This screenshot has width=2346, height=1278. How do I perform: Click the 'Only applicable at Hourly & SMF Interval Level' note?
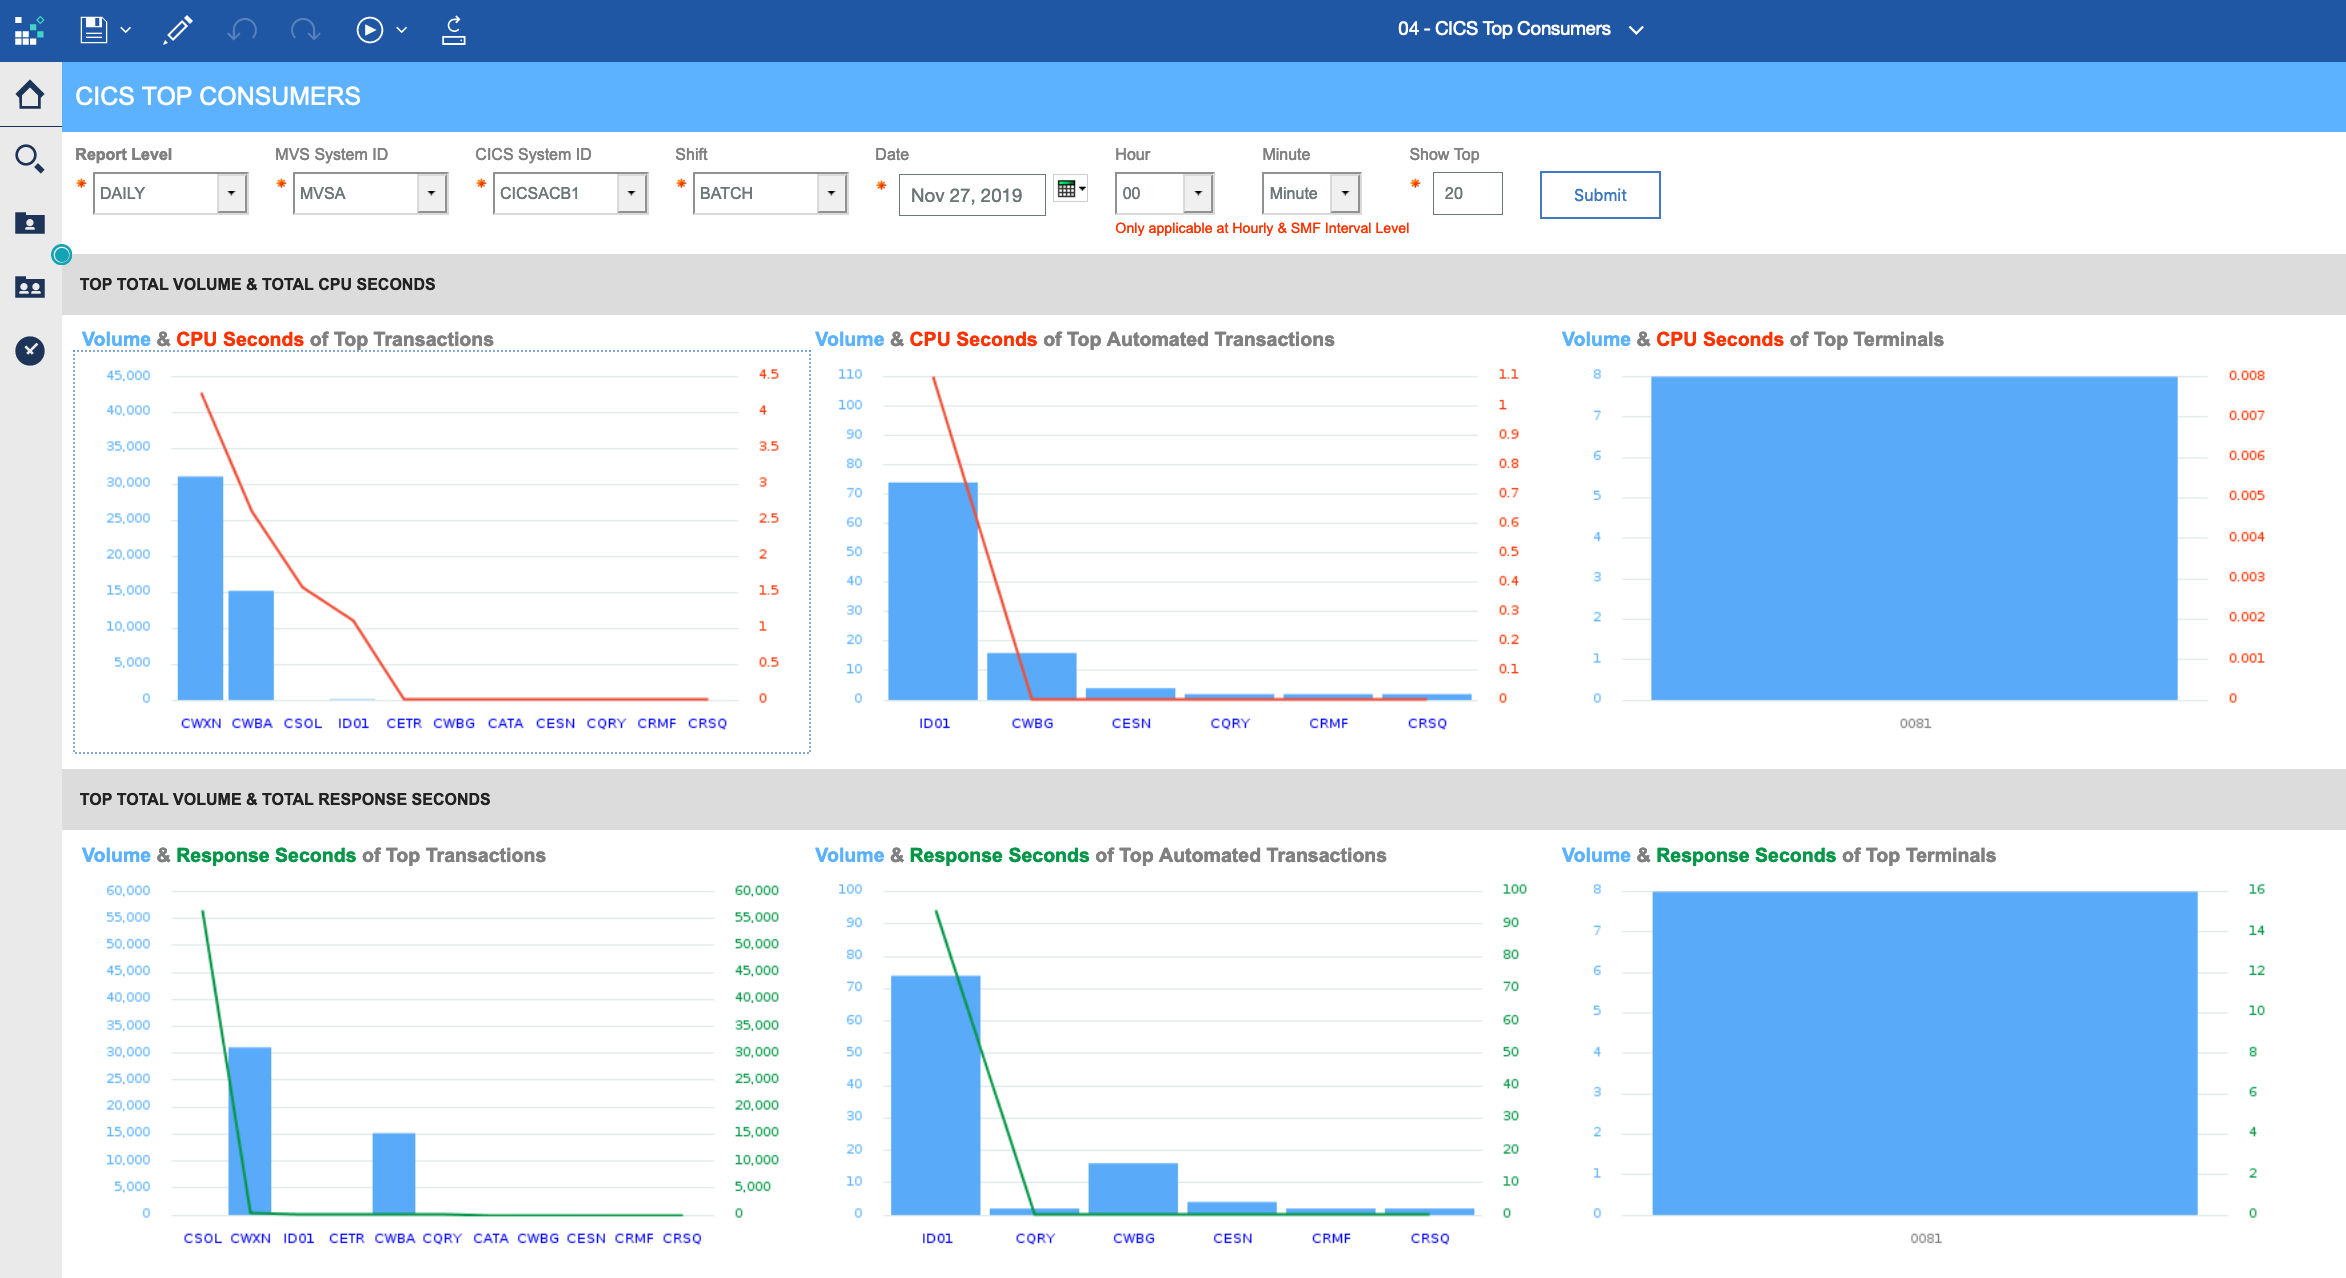tap(1262, 228)
